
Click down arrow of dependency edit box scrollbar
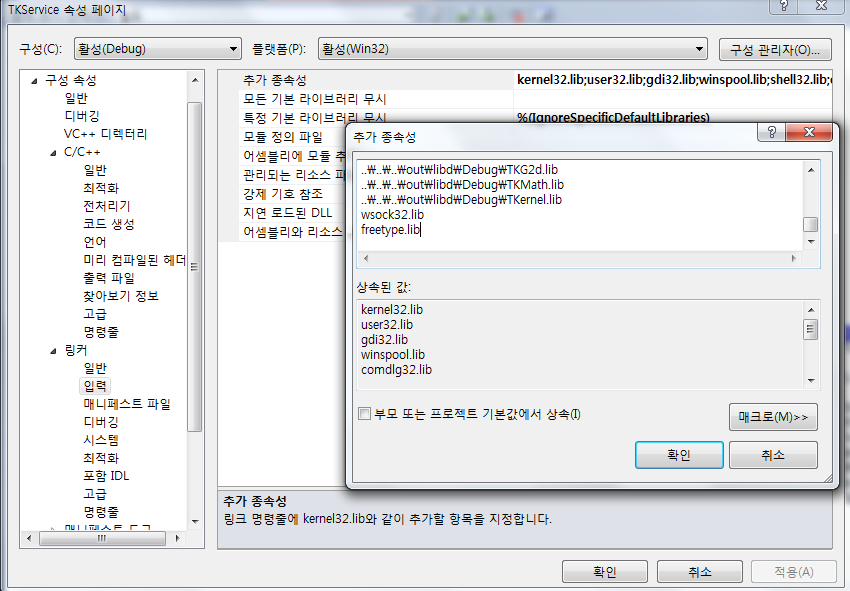[811, 242]
